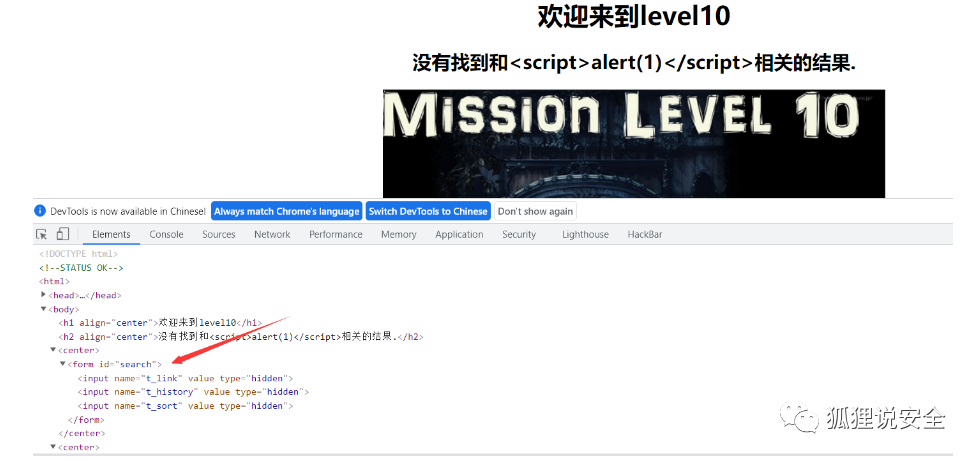Screen dimensions: 977x461
Task: Switch to the Console tab
Action: click(x=166, y=234)
